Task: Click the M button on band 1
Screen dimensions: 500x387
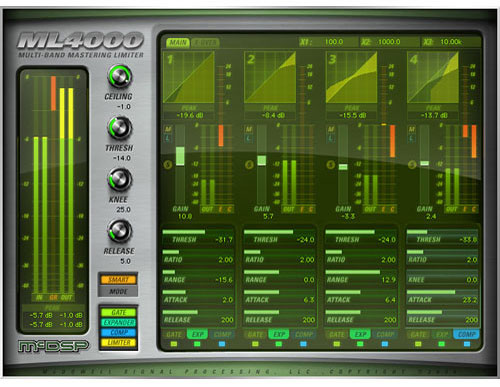Action: 168,129
